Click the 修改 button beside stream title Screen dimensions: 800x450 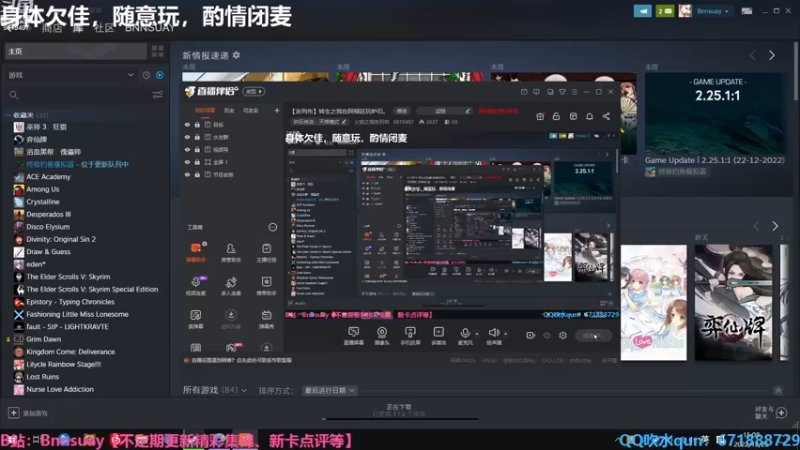pos(402,111)
